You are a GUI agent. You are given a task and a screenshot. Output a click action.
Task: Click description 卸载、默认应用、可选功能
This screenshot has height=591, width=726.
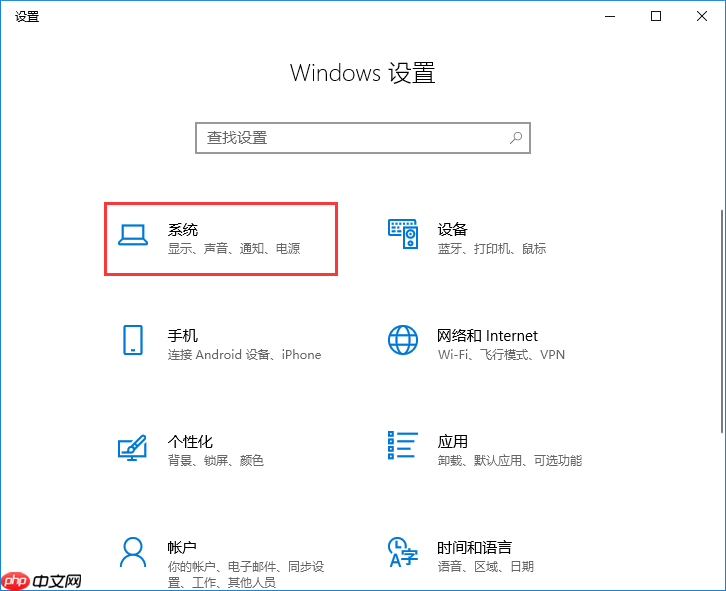point(510,460)
